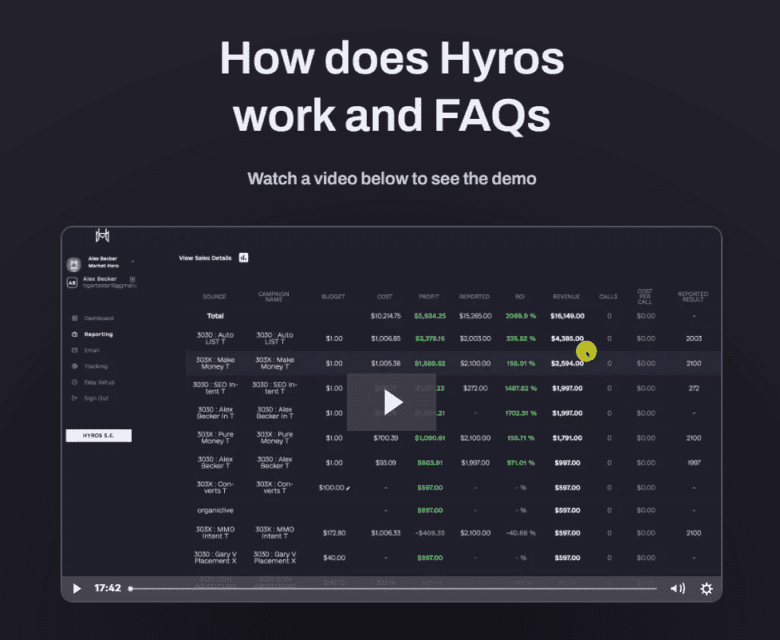Click the source cell 303X : Make Money T

coord(215,364)
